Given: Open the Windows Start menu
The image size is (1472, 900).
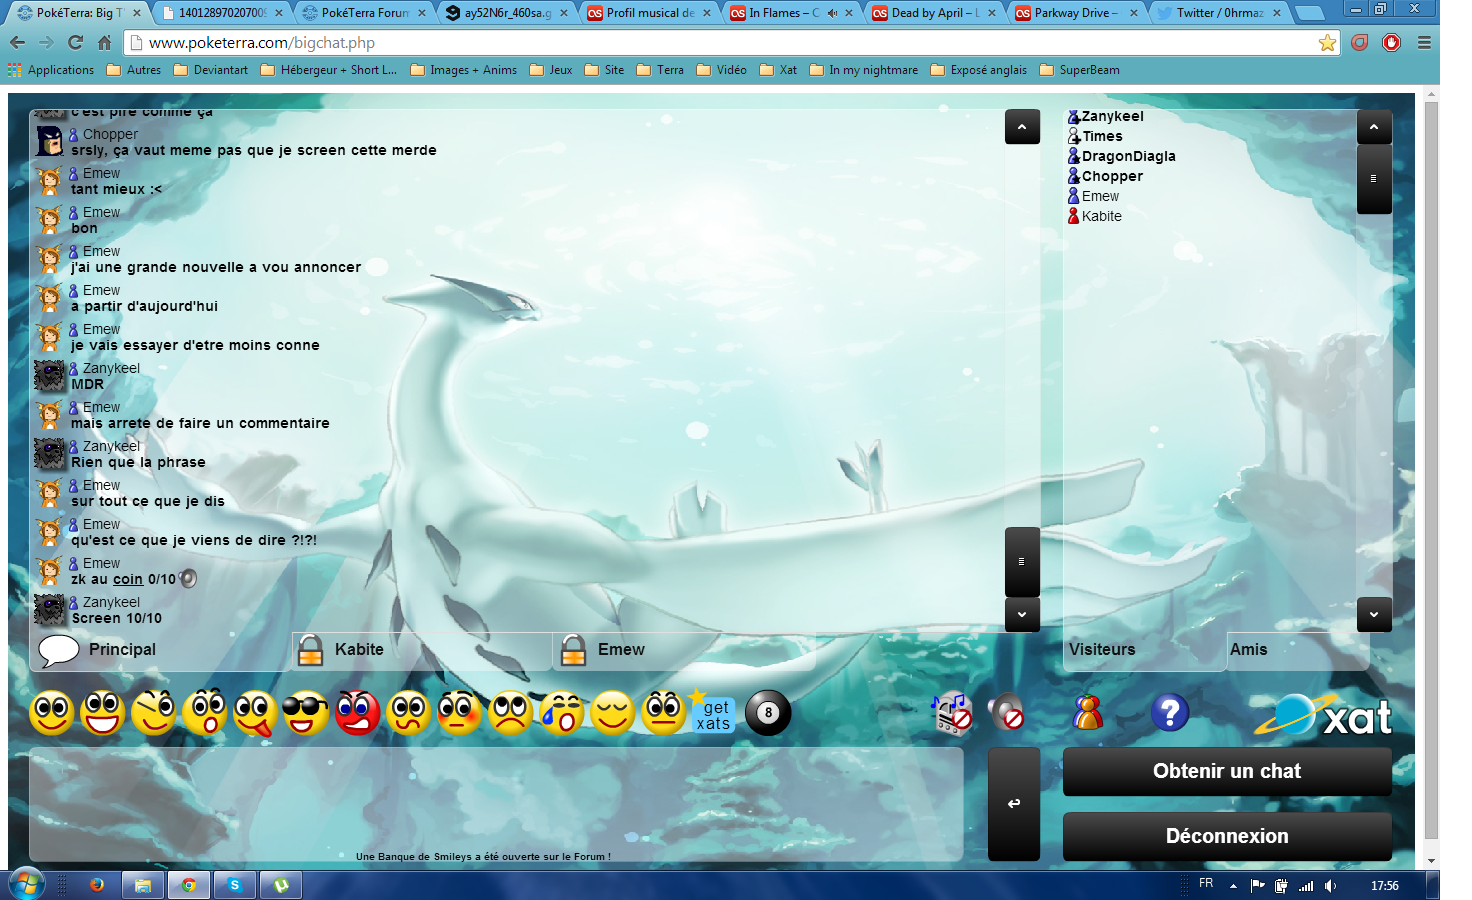Looking at the screenshot, I should 26,885.
